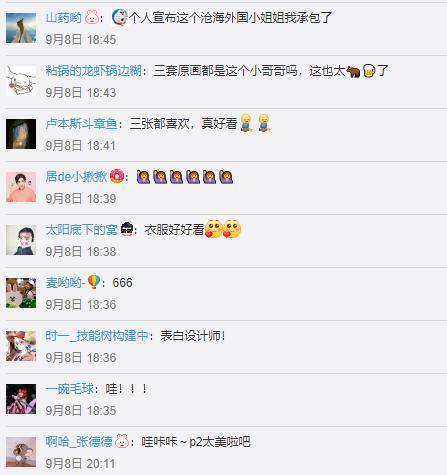This screenshot has width=447, height=475.
Task: Click the pink rabbit badge beside 山药哟
Action: pyautogui.click(x=92, y=17)
